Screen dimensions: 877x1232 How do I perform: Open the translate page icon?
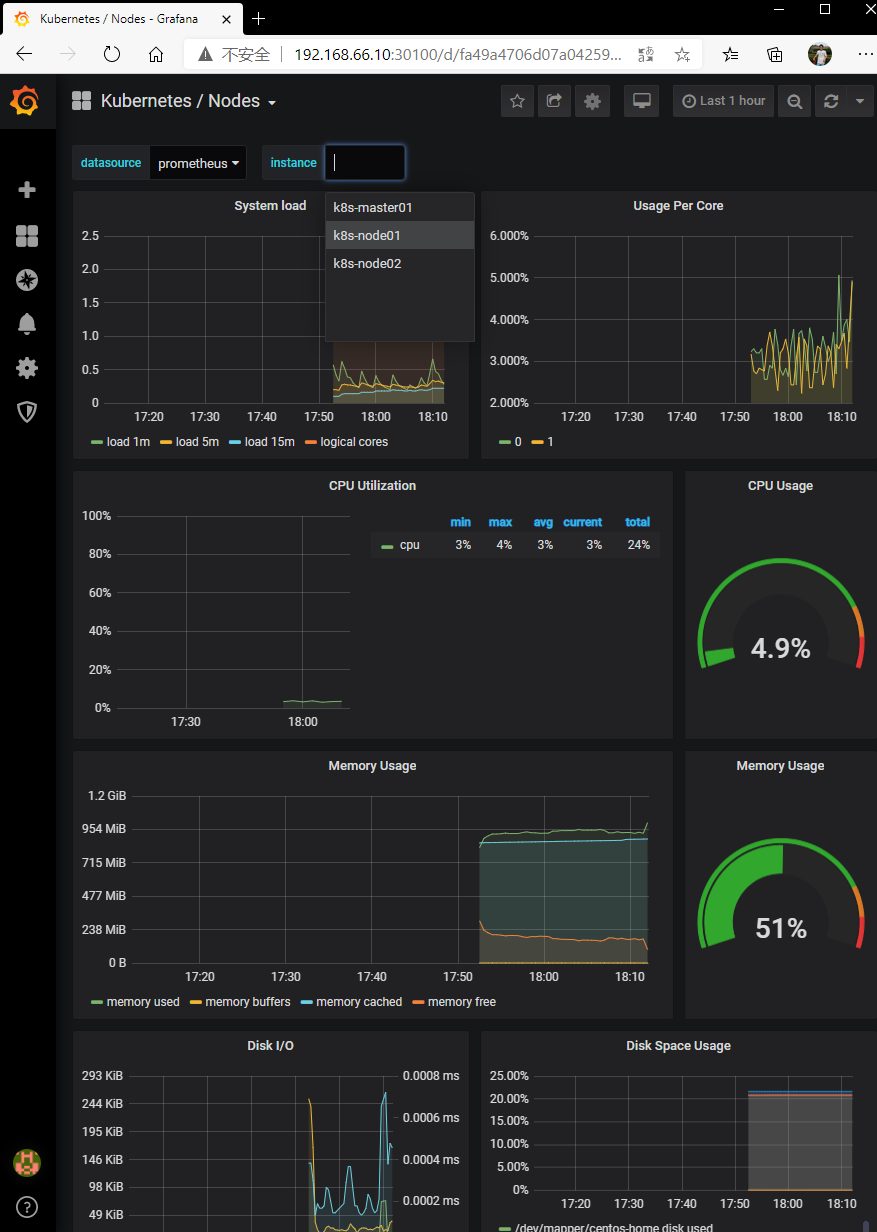tap(645, 55)
